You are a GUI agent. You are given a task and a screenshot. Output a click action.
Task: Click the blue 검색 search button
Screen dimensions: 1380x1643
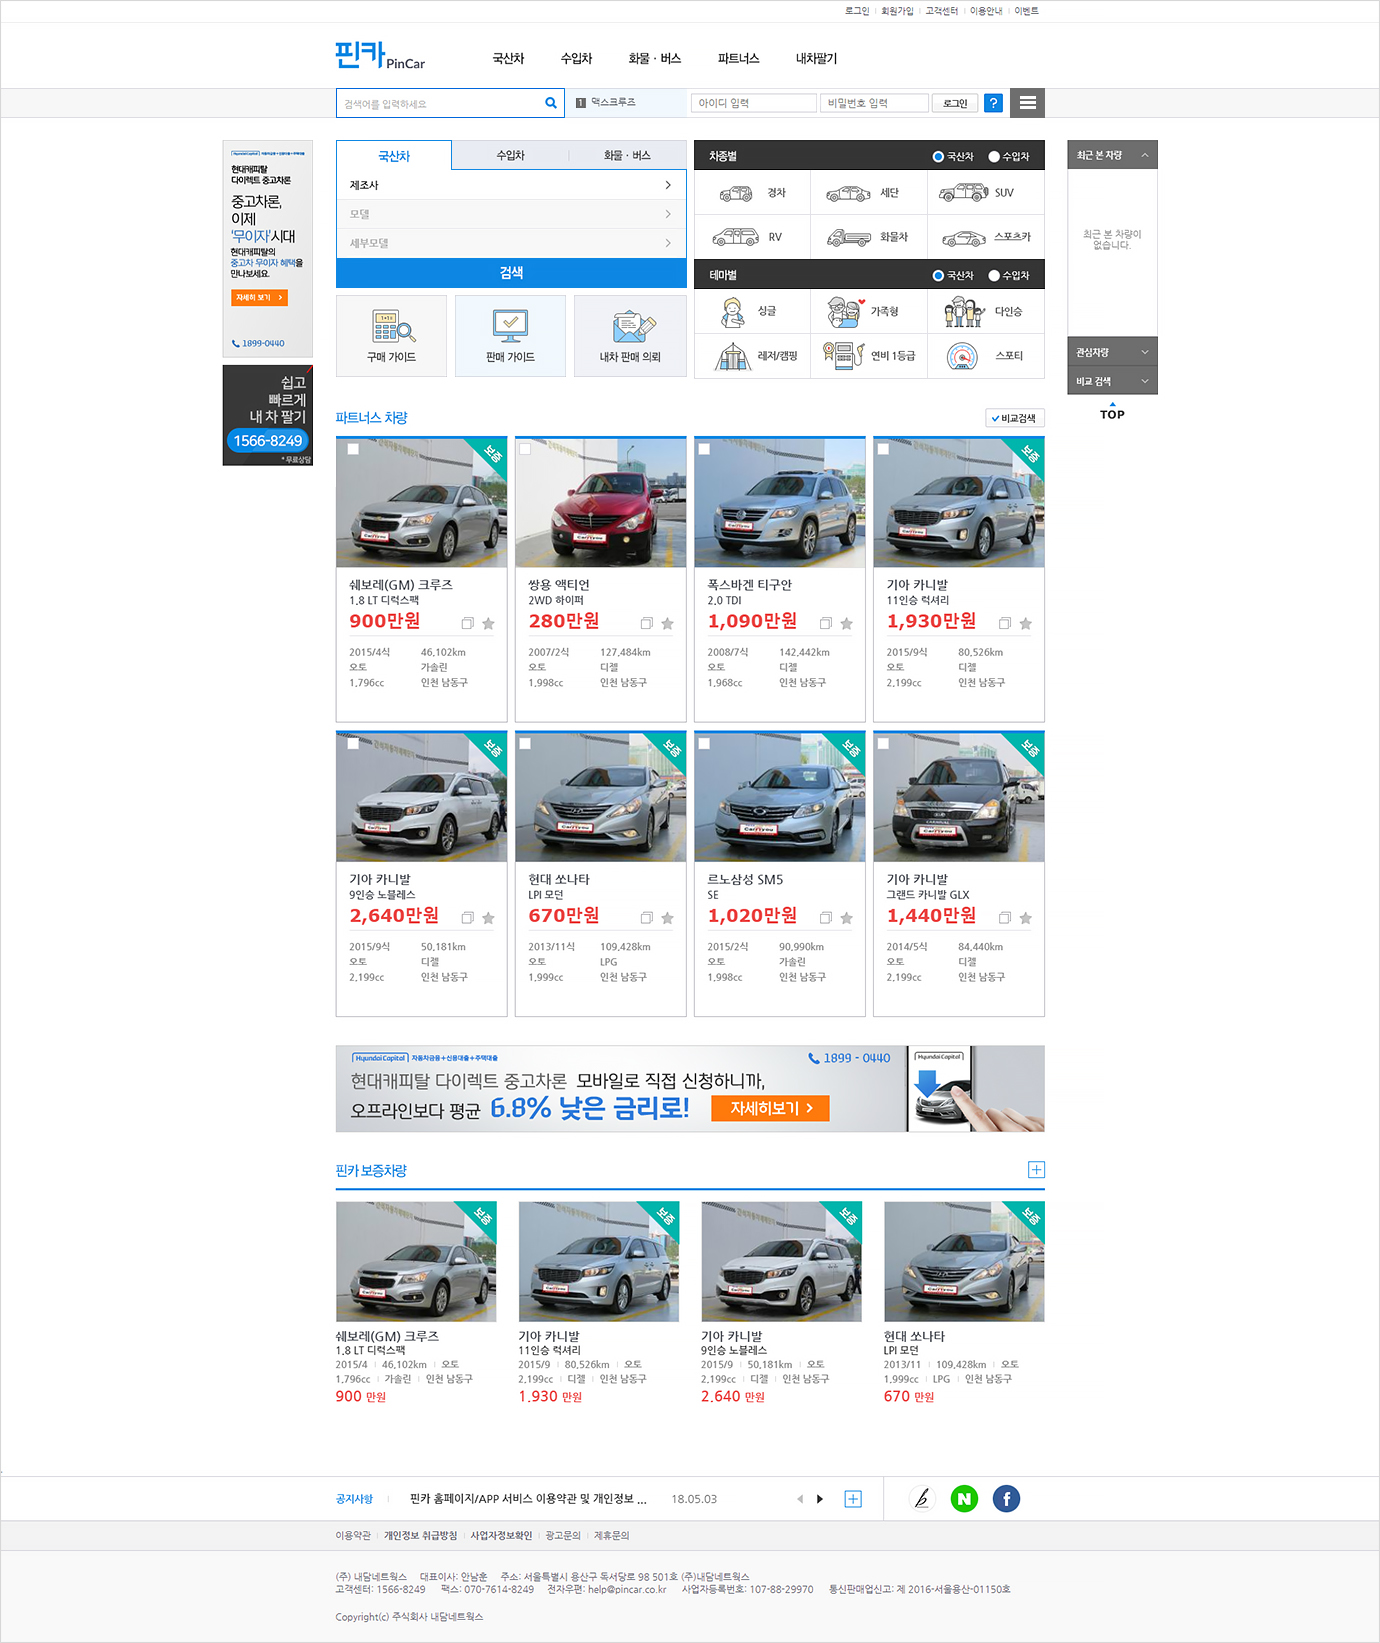tap(511, 273)
